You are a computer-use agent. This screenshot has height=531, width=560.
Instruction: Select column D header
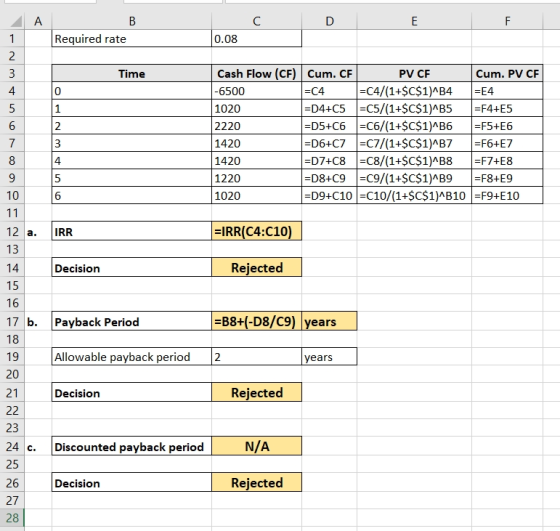click(x=329, y=21)
